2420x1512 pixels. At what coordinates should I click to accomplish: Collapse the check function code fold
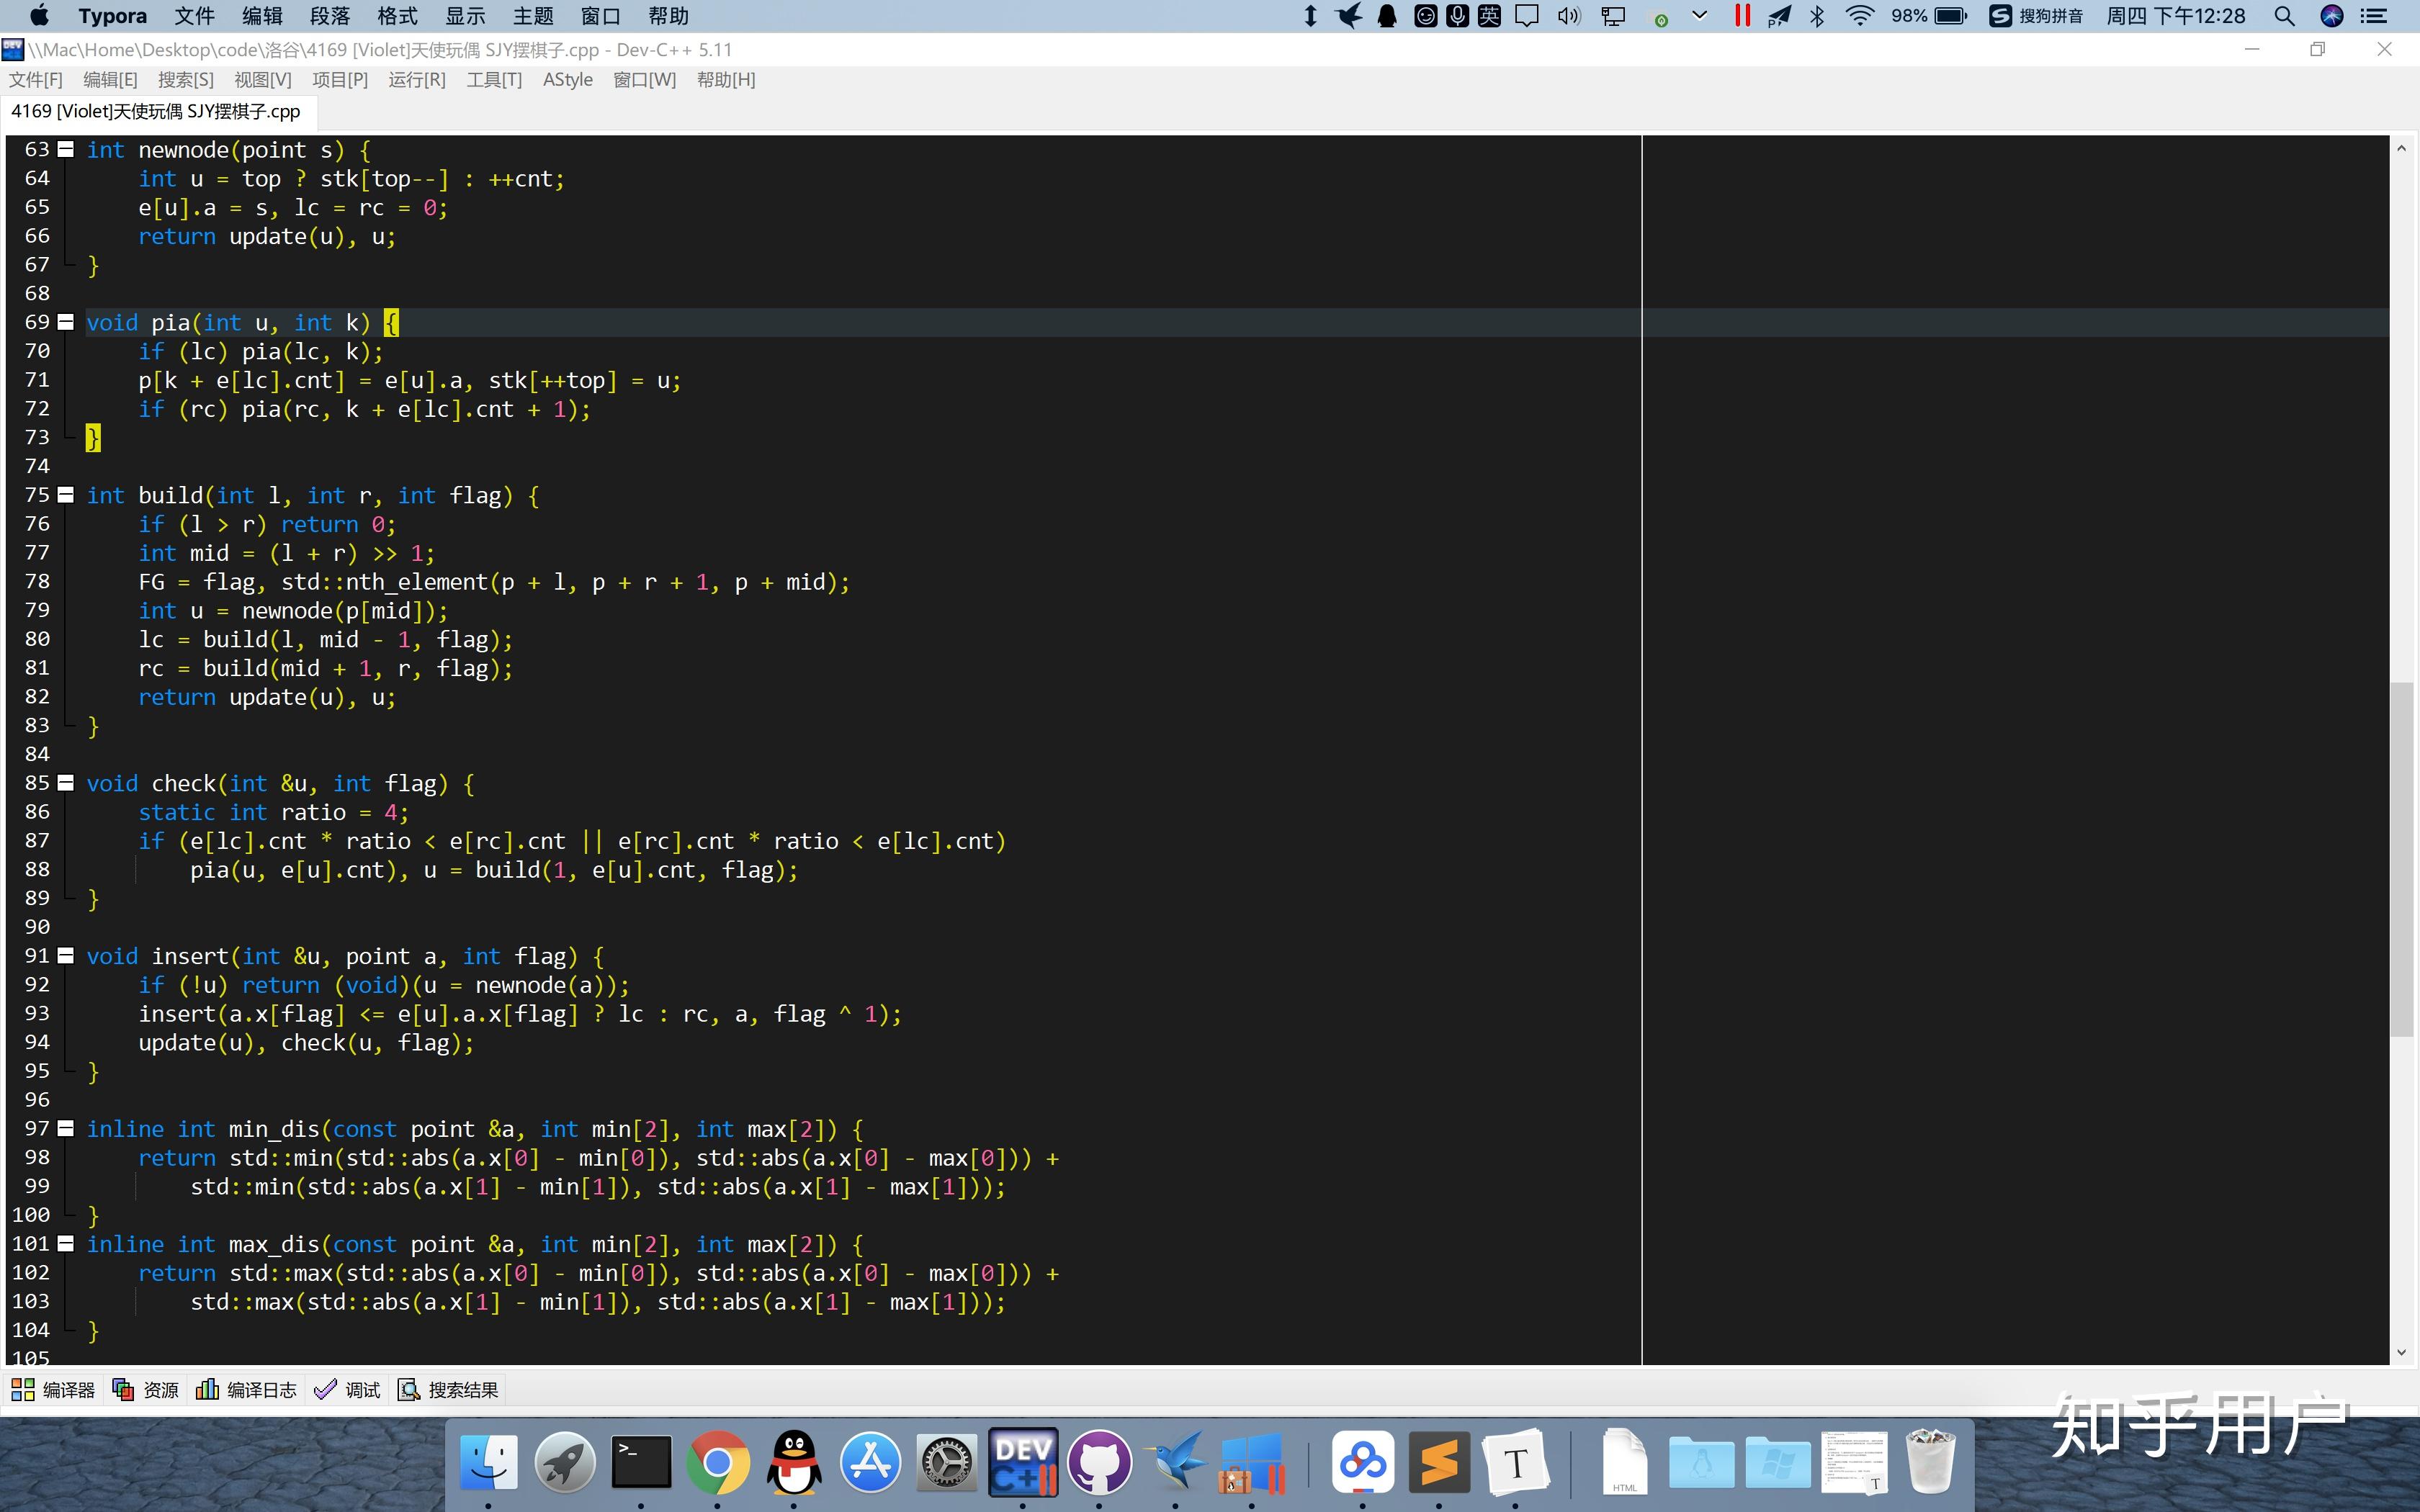[66, 783]
